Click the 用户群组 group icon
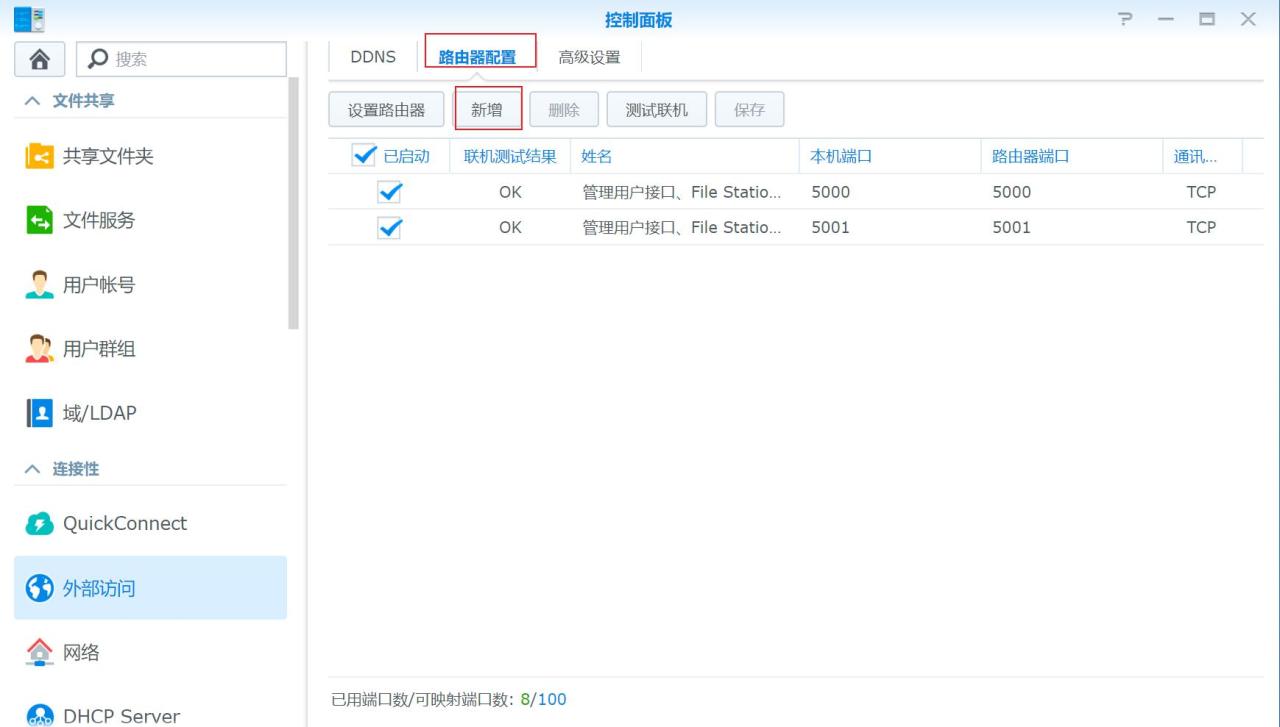Screen dimensions: 1280x727 pos(39,349)
